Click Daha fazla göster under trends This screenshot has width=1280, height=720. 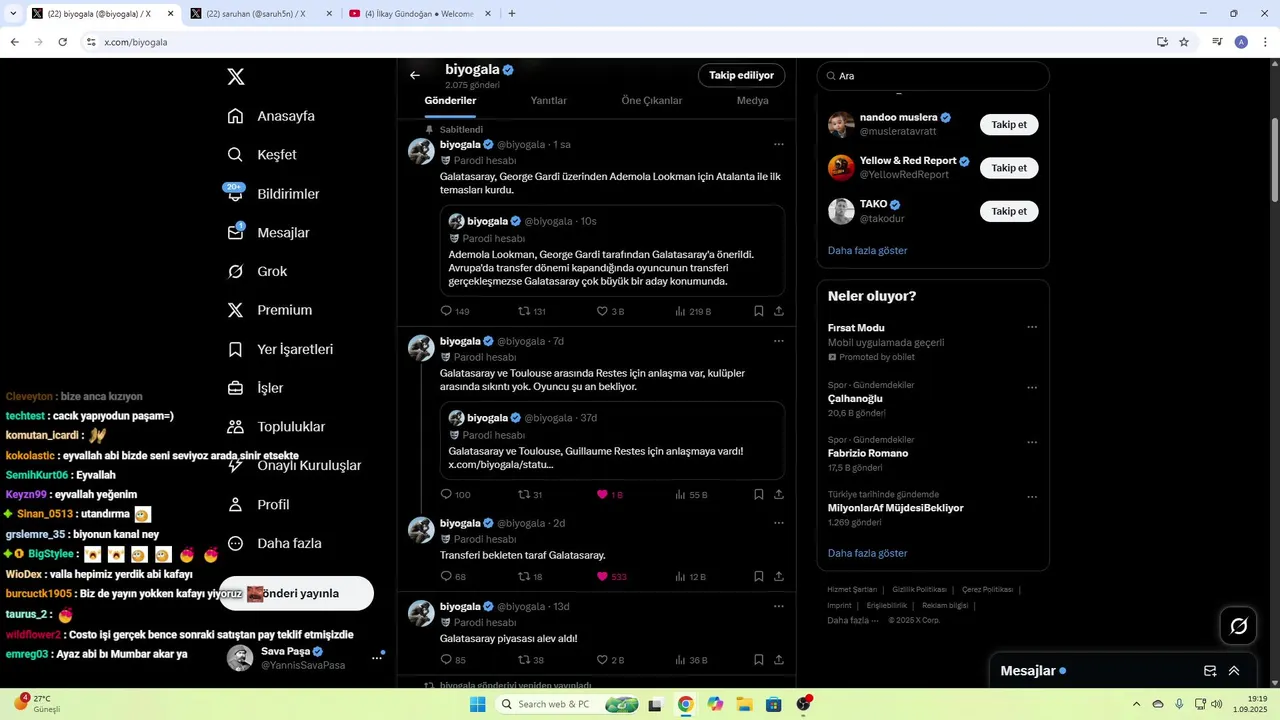pos(868,553)
